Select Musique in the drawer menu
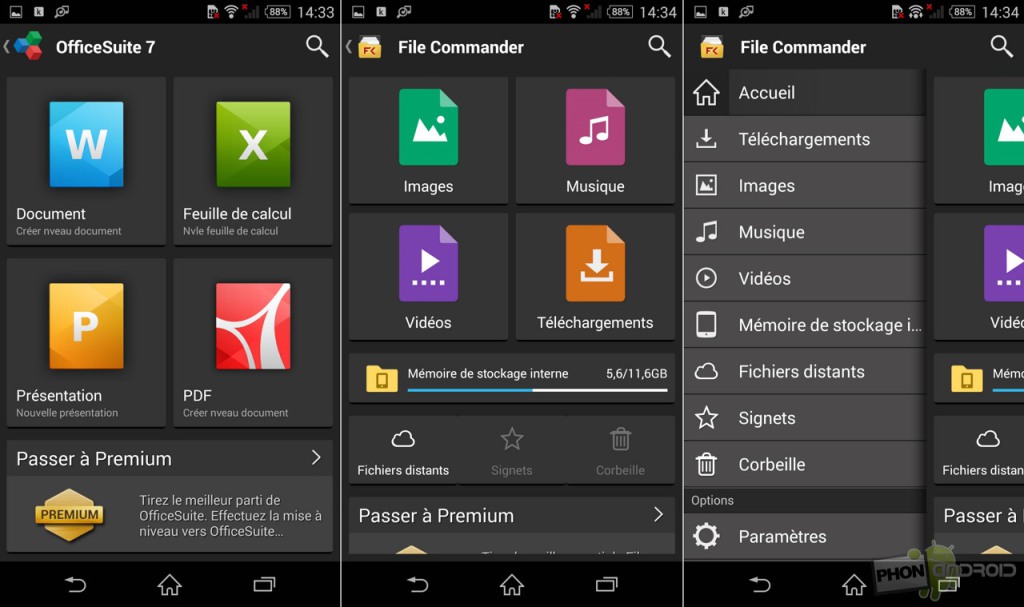 coord(805,232)
